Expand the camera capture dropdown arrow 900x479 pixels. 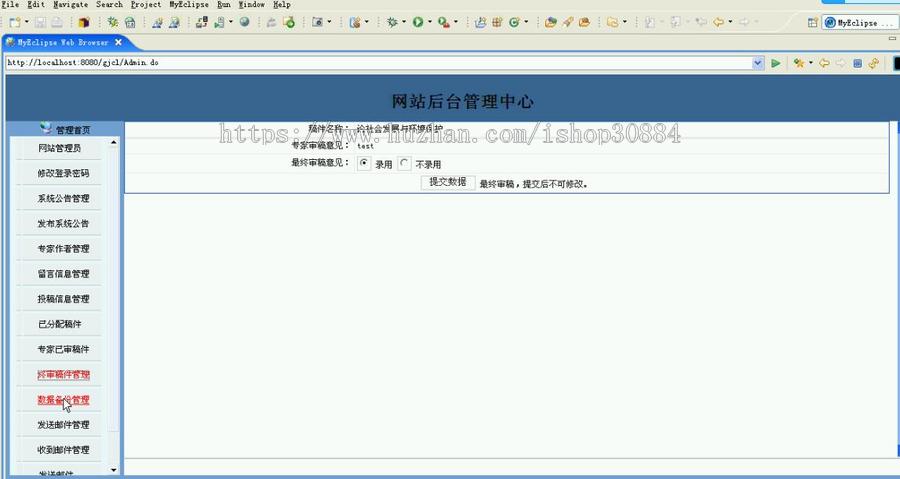[x=329, y=22]
